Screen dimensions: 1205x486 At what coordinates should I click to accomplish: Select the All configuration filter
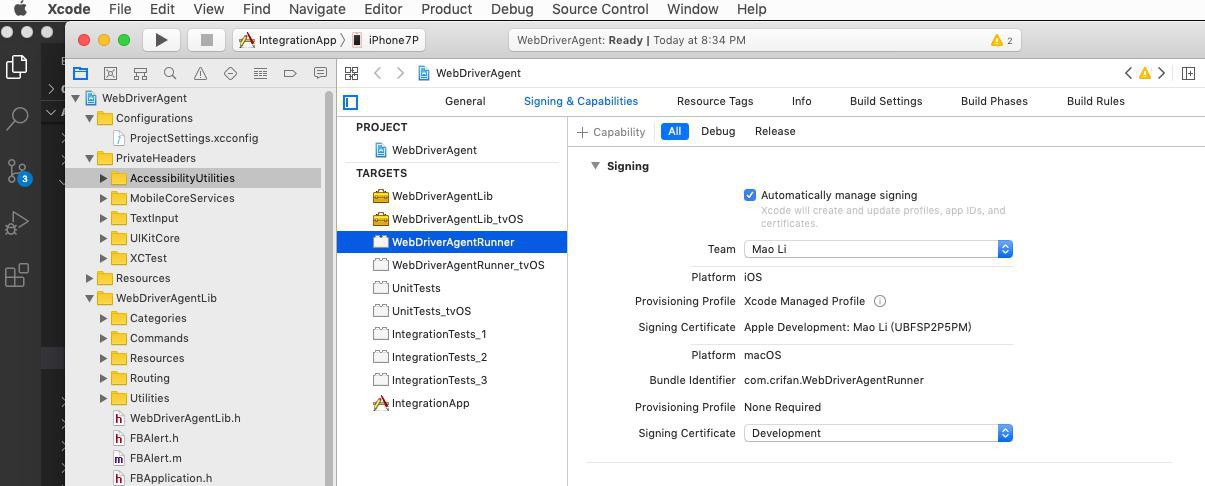tap(675, 131)
